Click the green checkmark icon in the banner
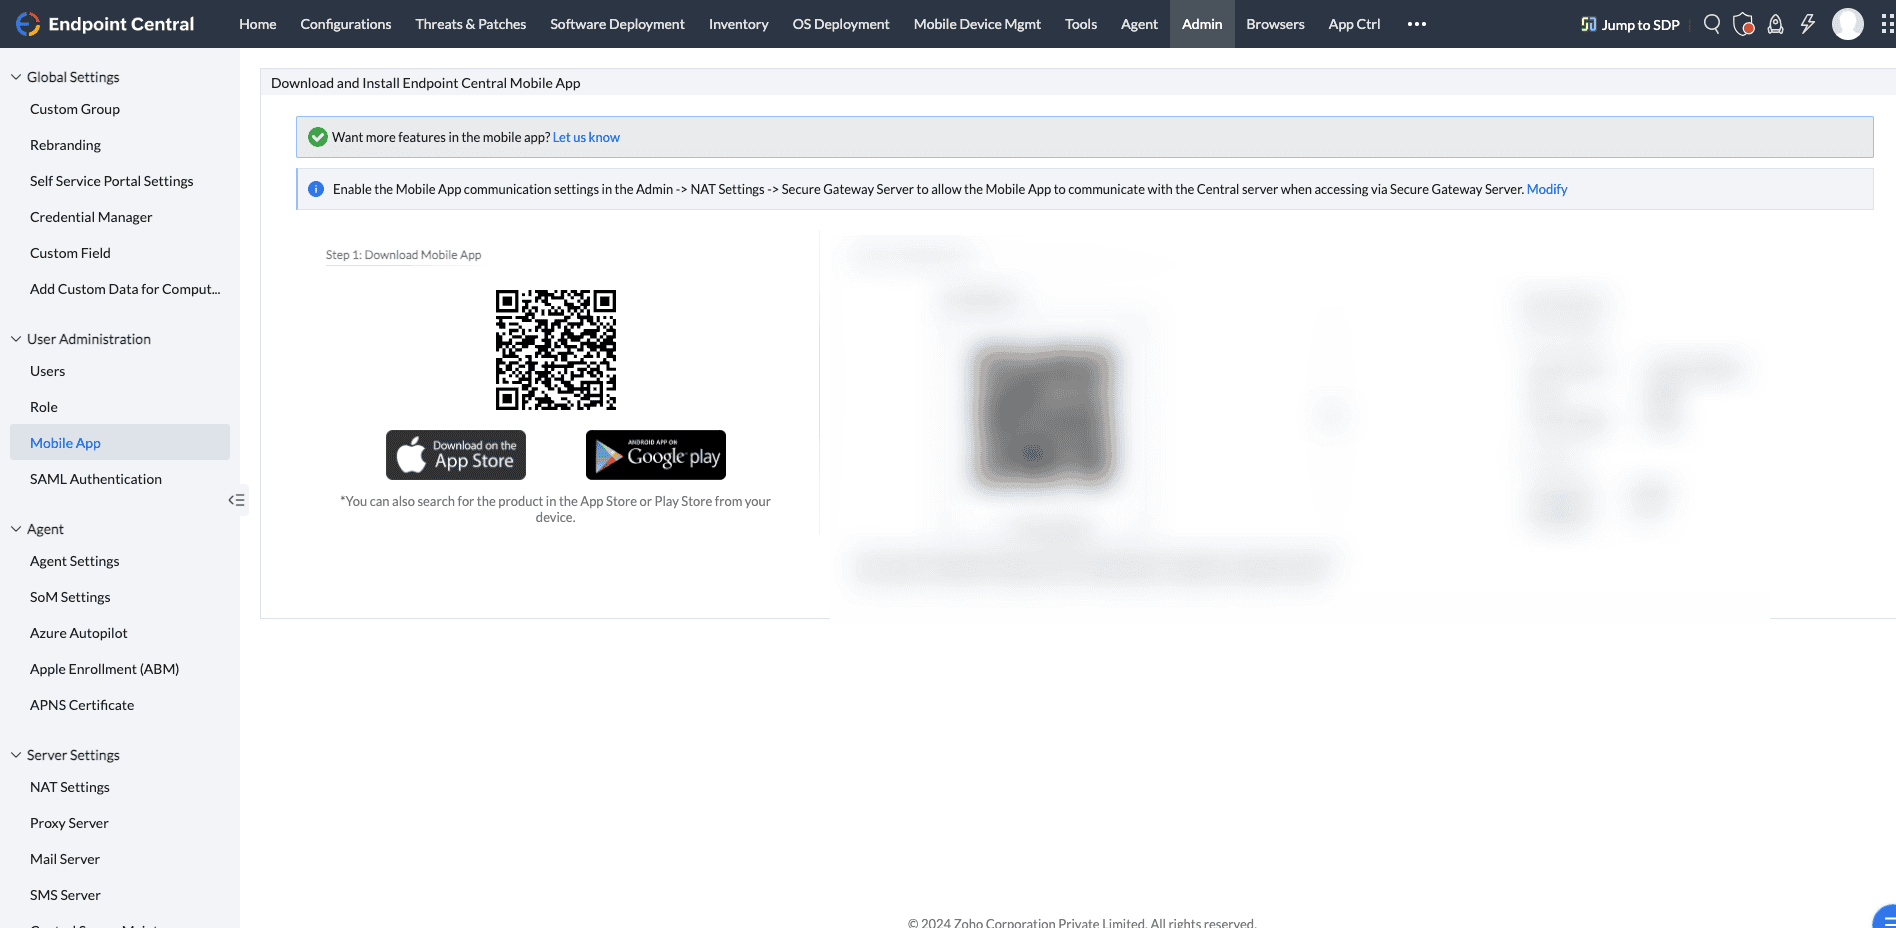This screenshot has height=928, width=1896. 318,137
